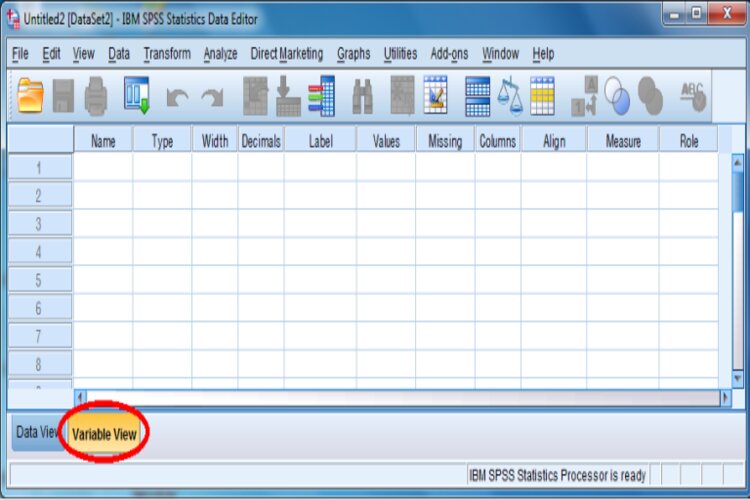Open the Add-ons menu
Image resolution: width=750 pixels, height=500 pixels.
(449, 54)
